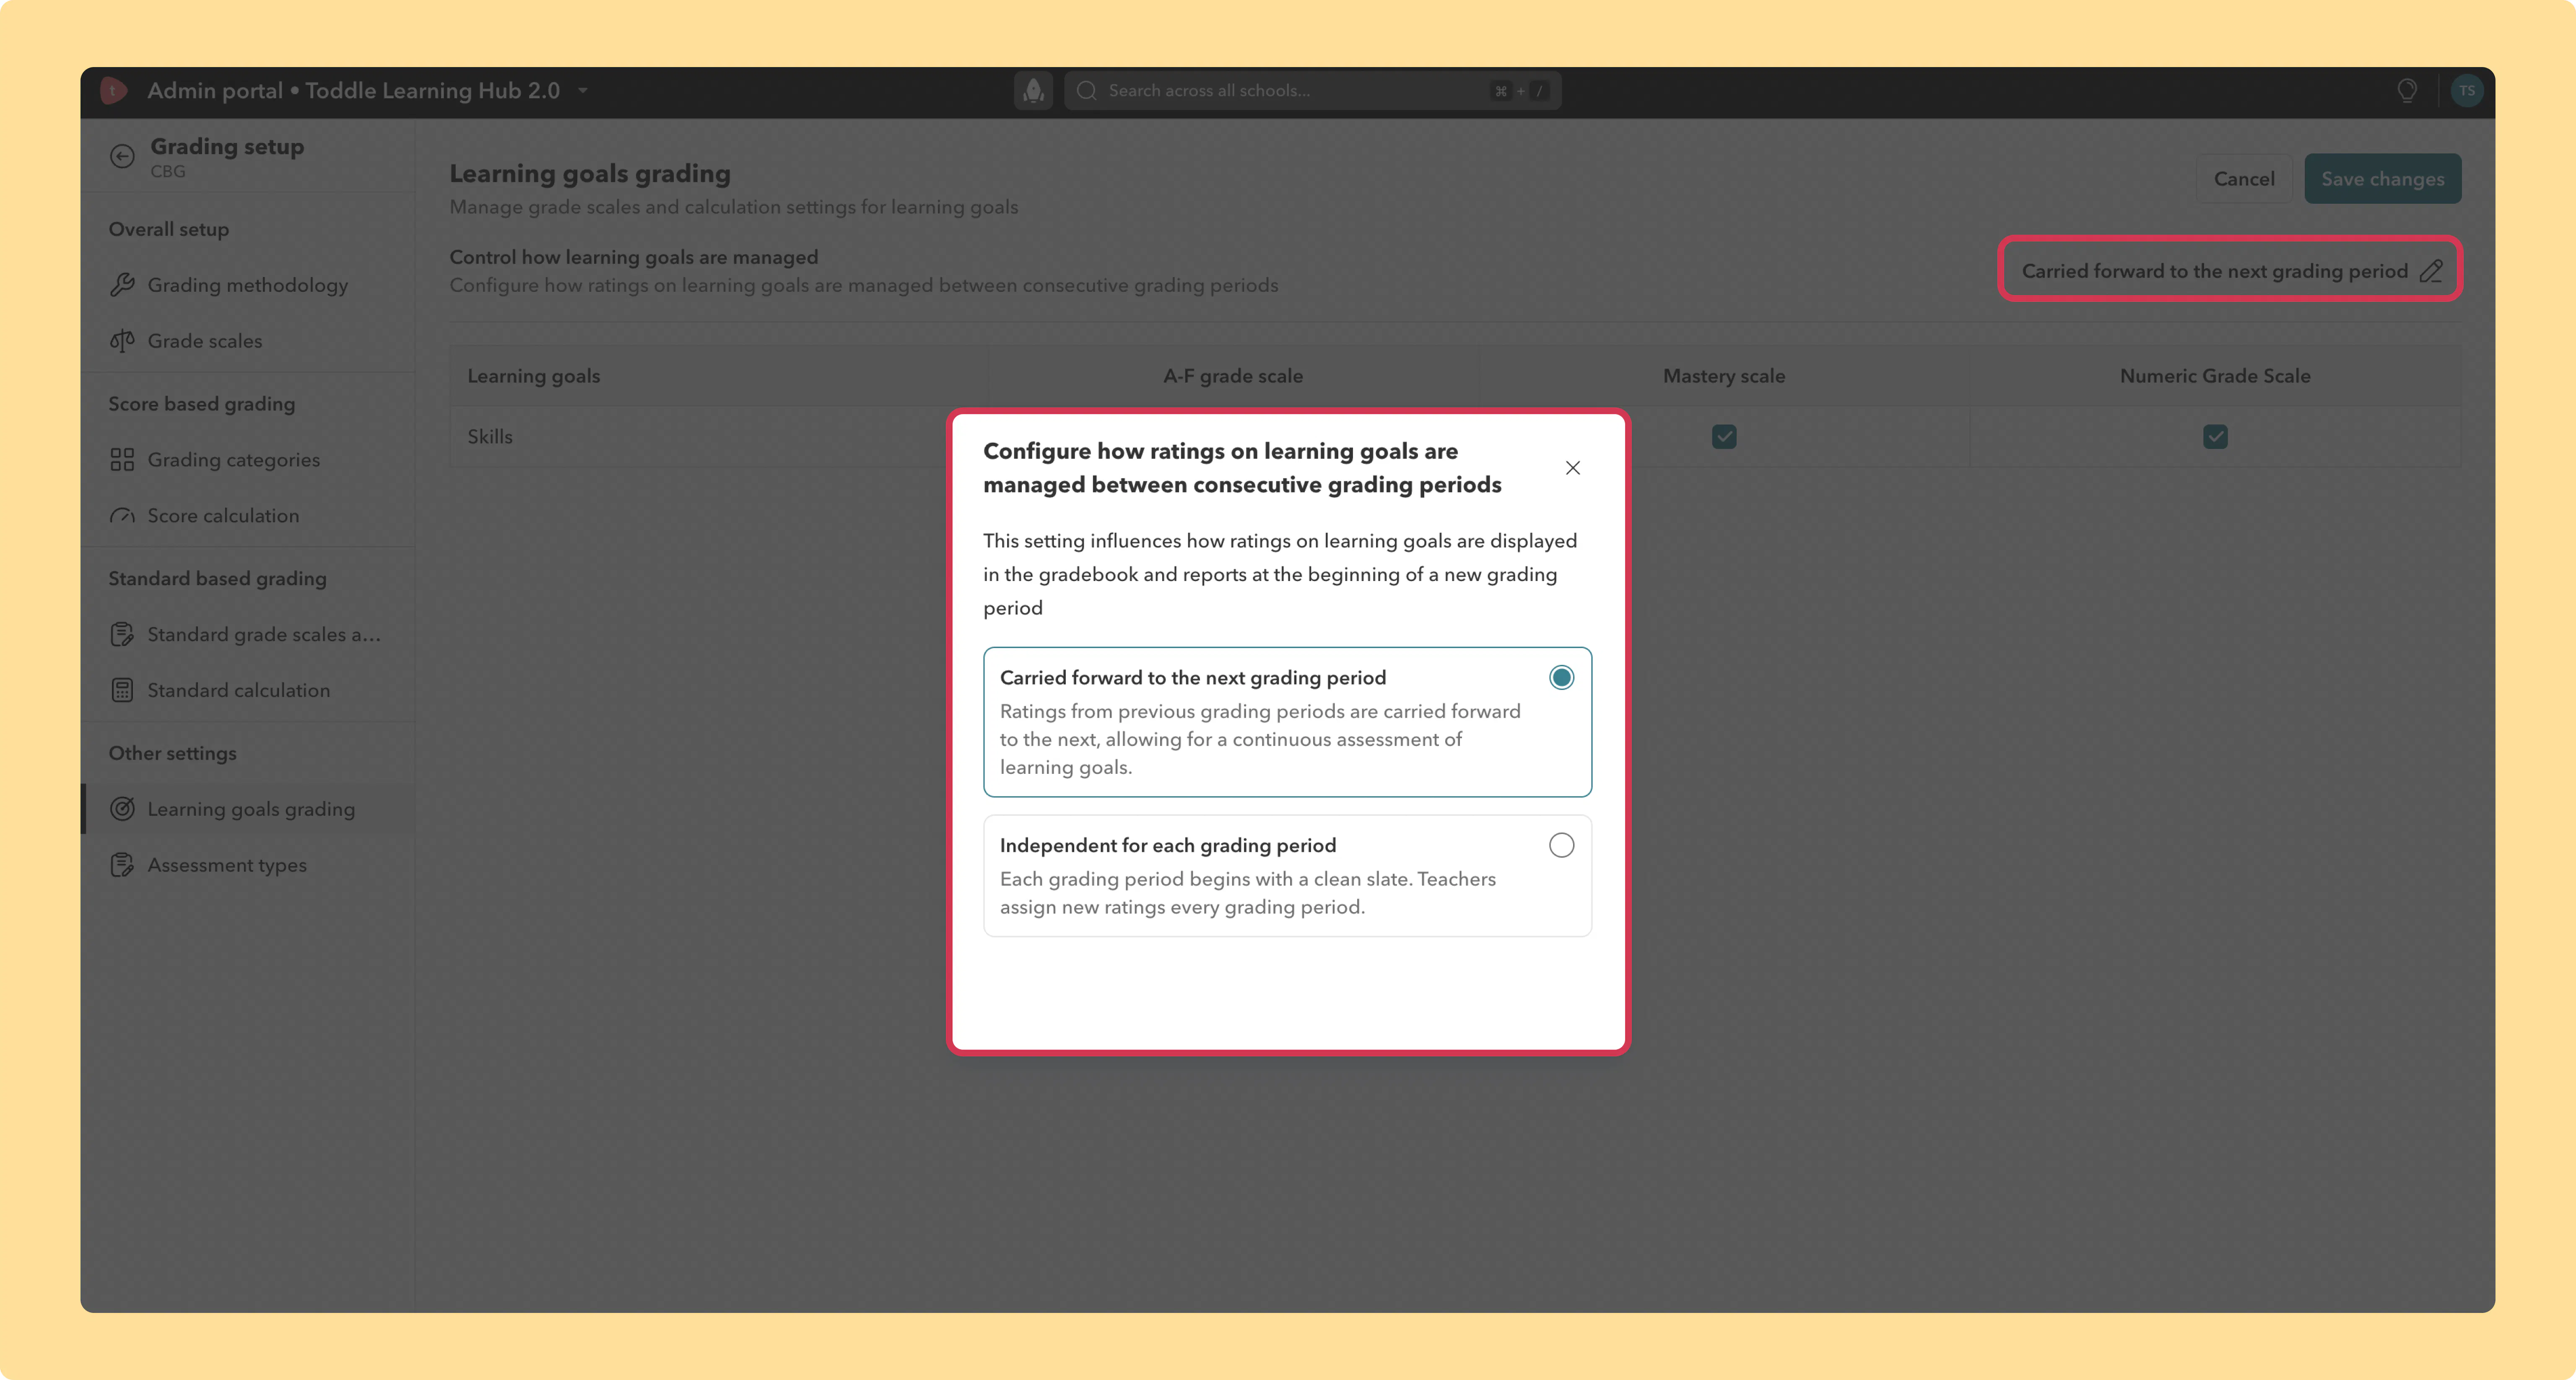The image size is (2576, 1380).
Task: Click the Toddle logo icon
Action: 114,91
